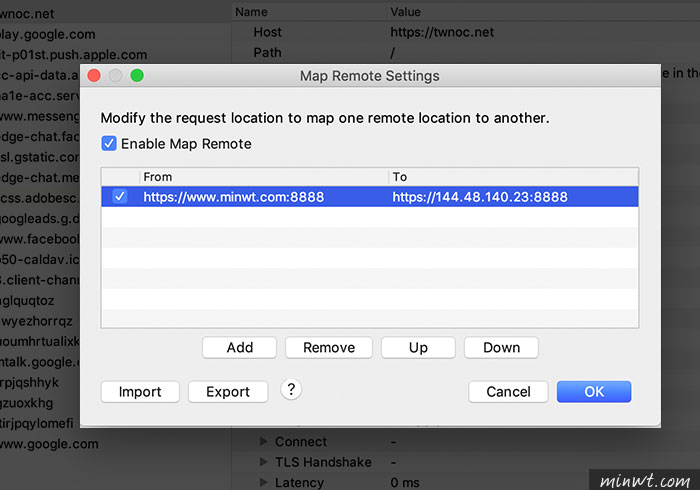Expand the TLS Handshake row in background
The height and width of the screenshot is (490, 700).
coord(263,462)
